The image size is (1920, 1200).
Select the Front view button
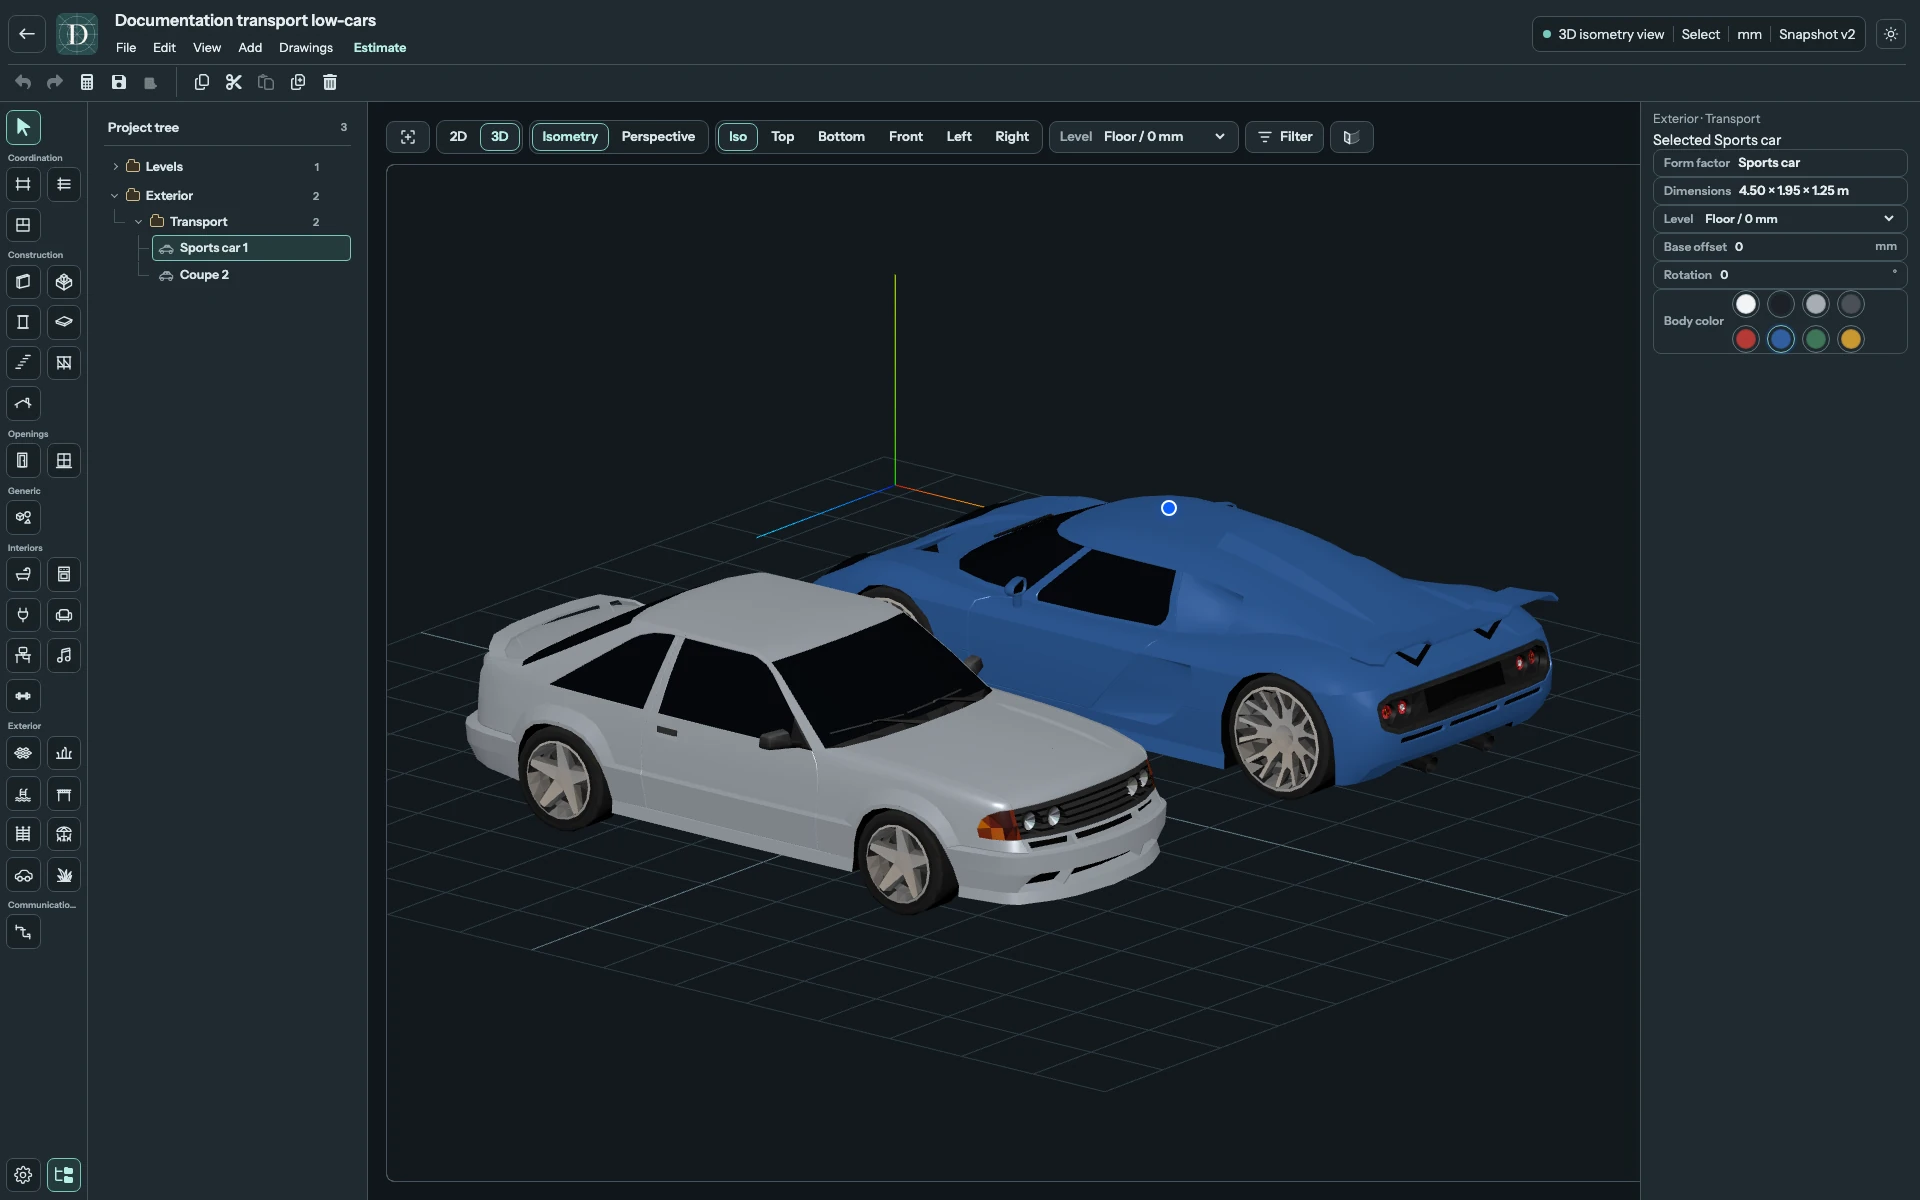906,137
